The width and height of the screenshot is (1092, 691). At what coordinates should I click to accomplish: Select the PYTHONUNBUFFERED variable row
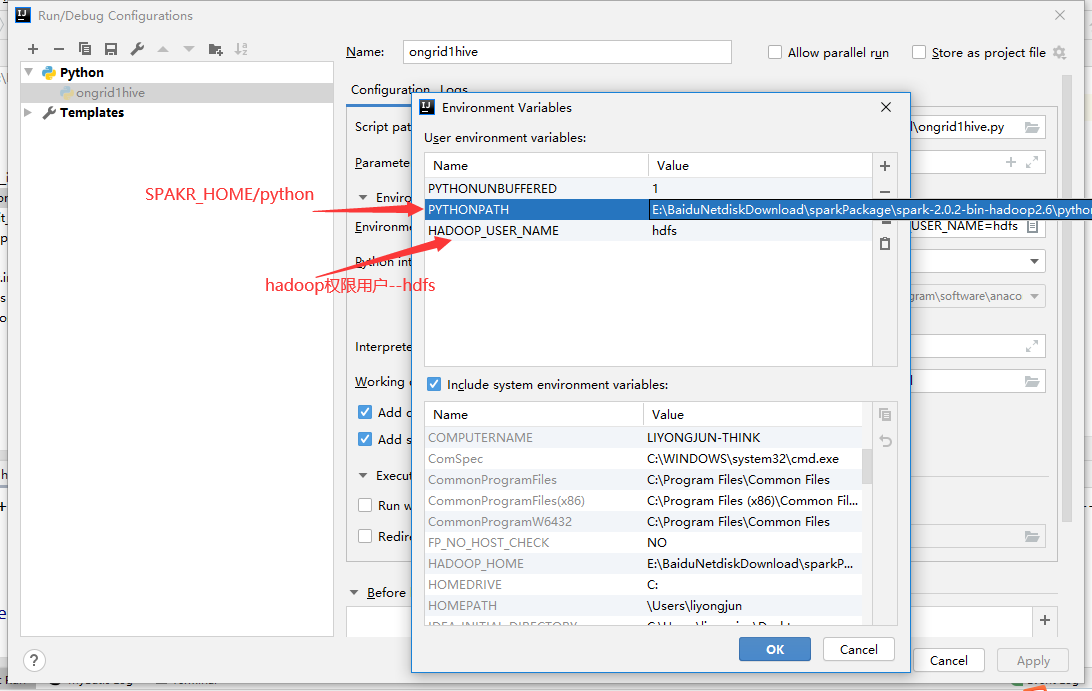648,189
